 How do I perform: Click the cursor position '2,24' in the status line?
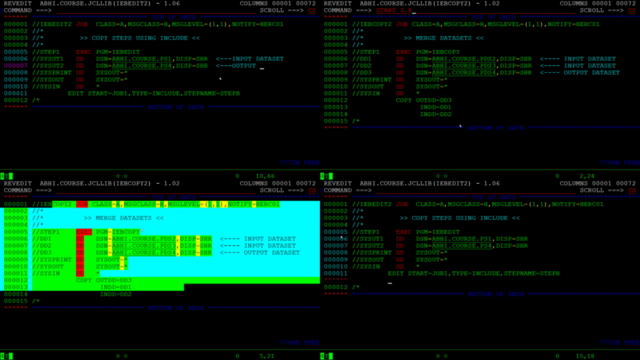click(x=587, y=176)
